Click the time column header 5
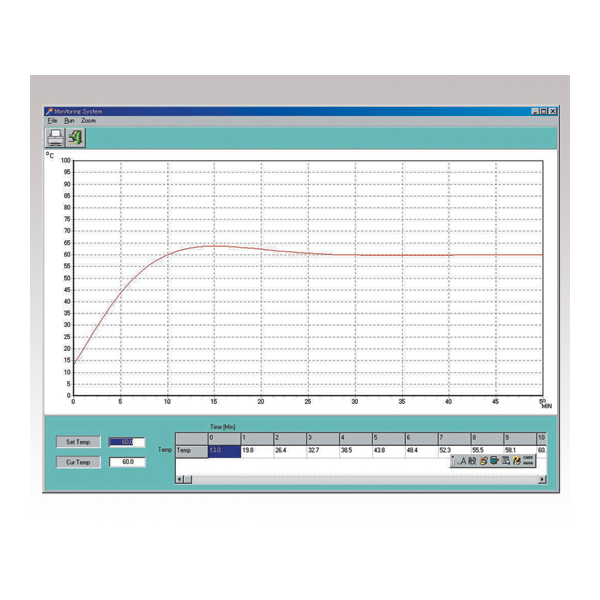The width and height of the screenshot is (600, 600). click(389, 439)
